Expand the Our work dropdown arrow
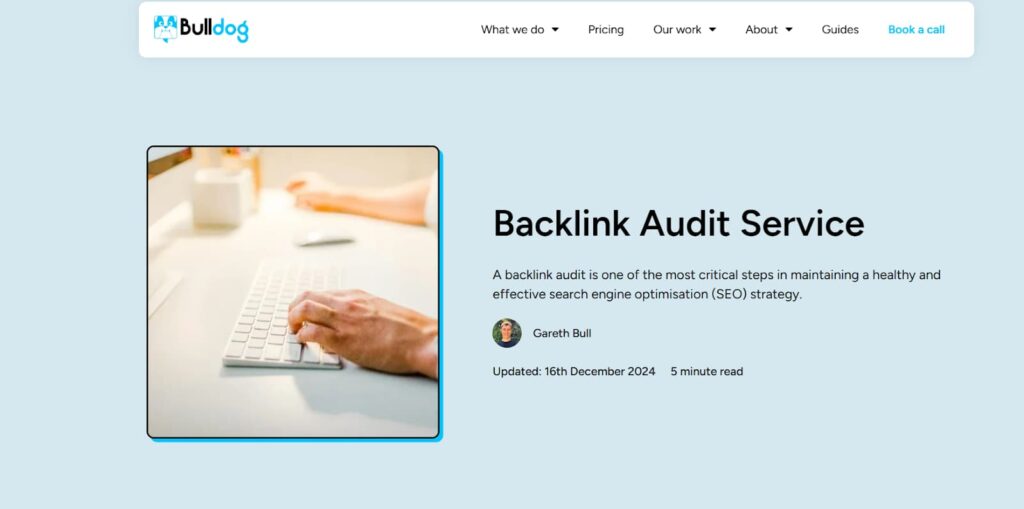1024x509 pixels. tap(712, 29)
